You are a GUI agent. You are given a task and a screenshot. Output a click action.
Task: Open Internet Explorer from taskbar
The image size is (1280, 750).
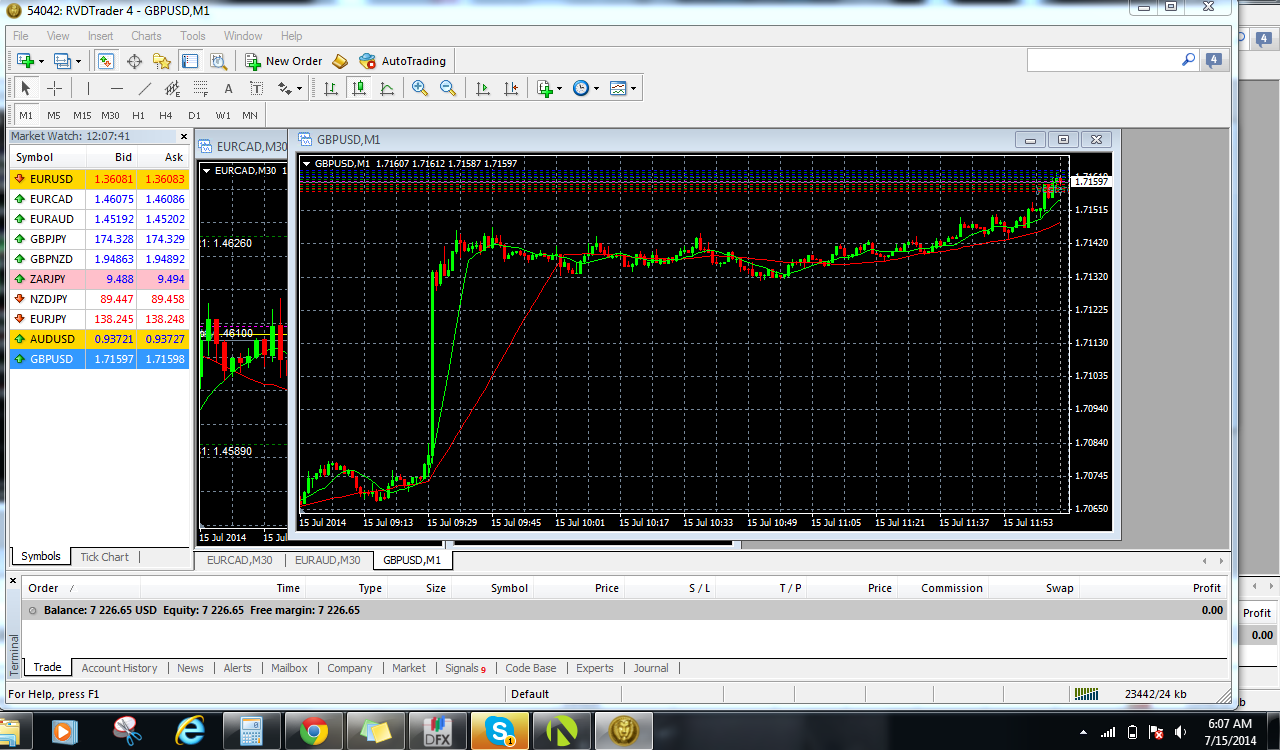tap(190, 731)
